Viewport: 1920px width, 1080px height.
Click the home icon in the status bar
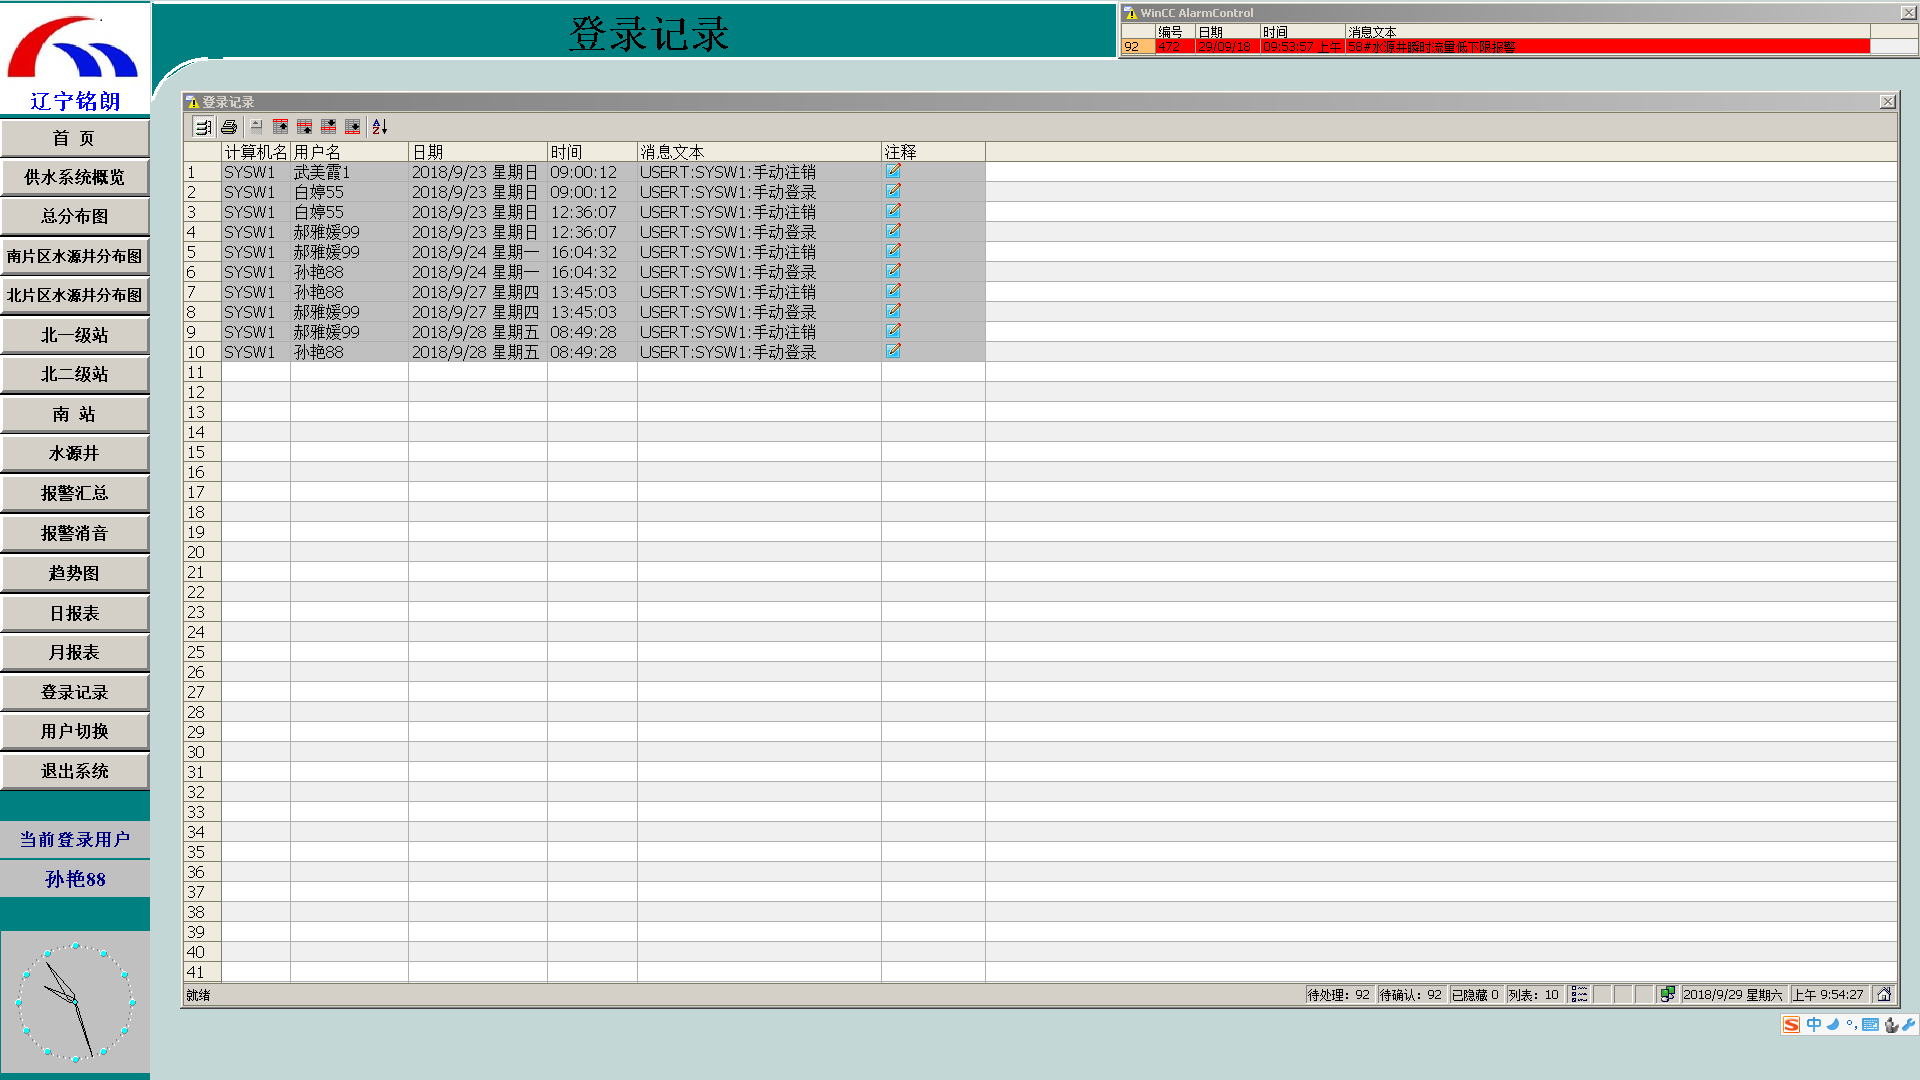tap(1884, 994)
